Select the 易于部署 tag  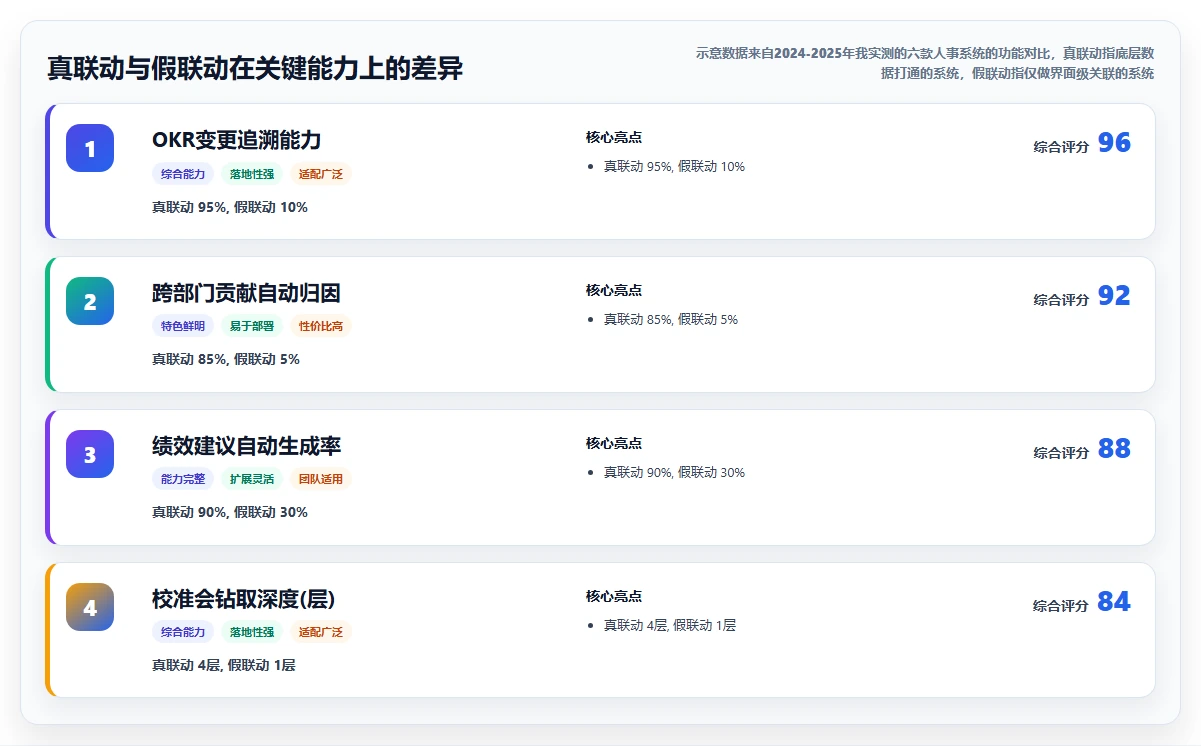252,326
